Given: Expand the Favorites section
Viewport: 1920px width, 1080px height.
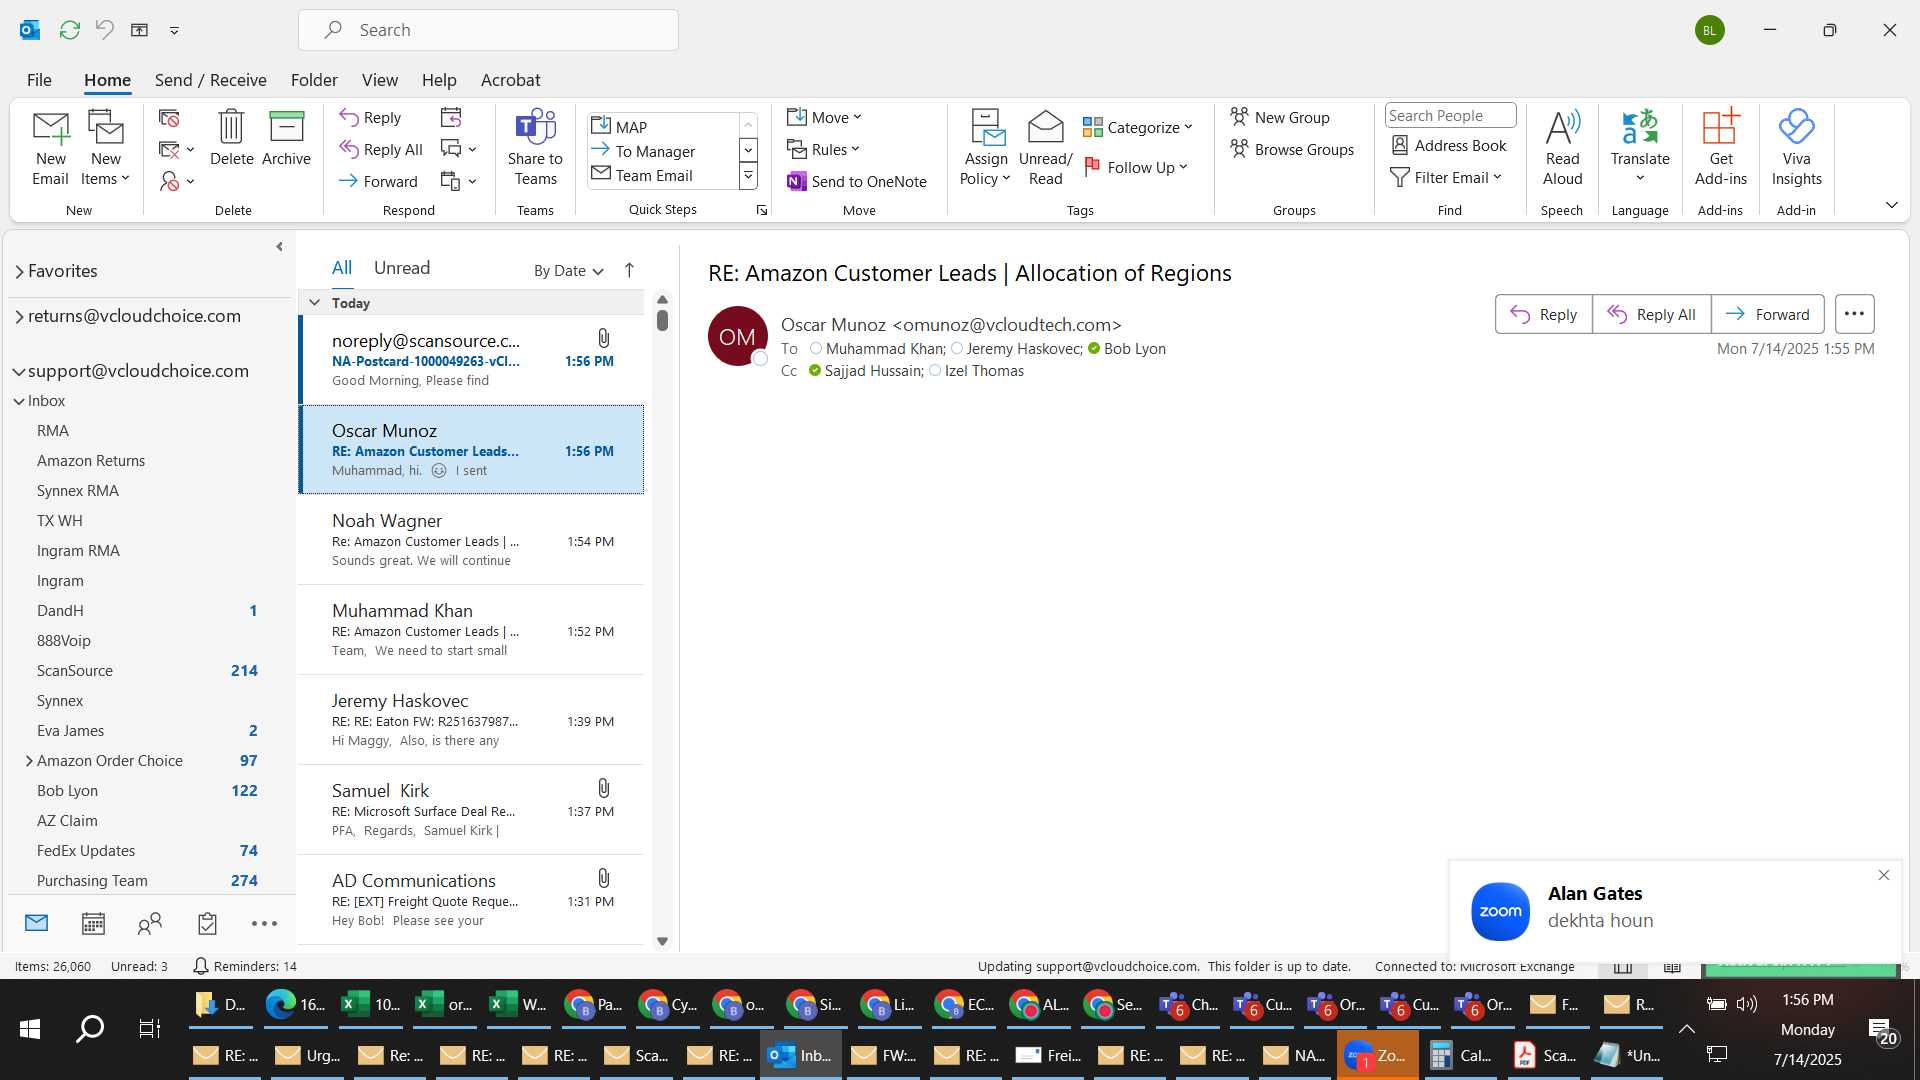Looking at the screenshot, I should pos(19,272).
